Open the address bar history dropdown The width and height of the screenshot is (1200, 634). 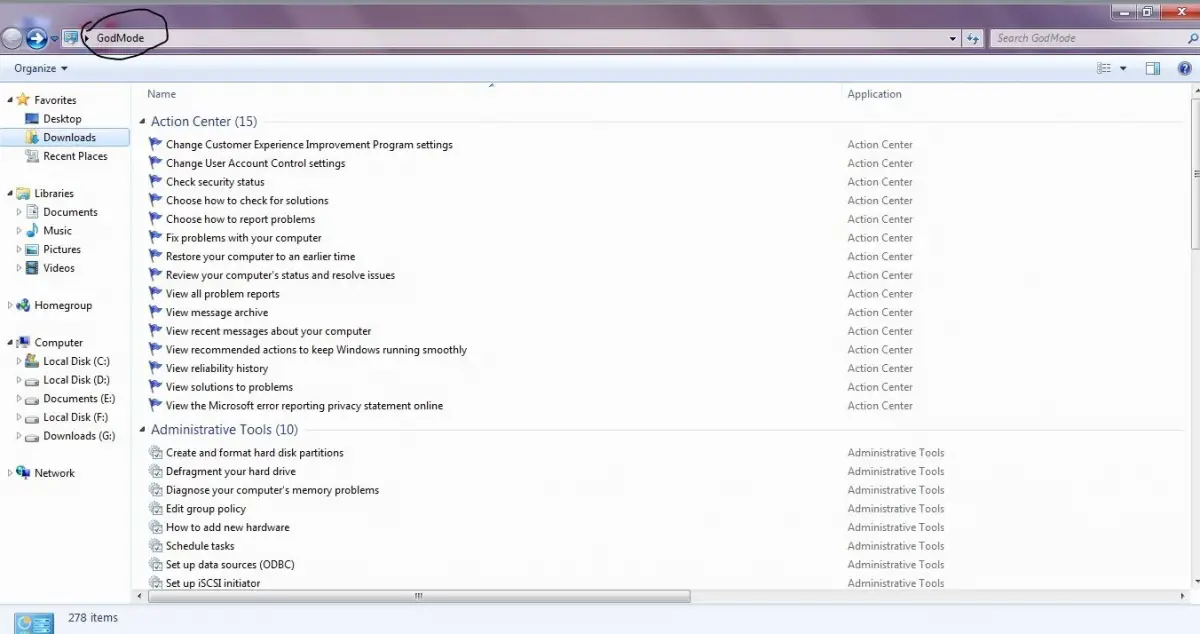[x=953, y=38]
